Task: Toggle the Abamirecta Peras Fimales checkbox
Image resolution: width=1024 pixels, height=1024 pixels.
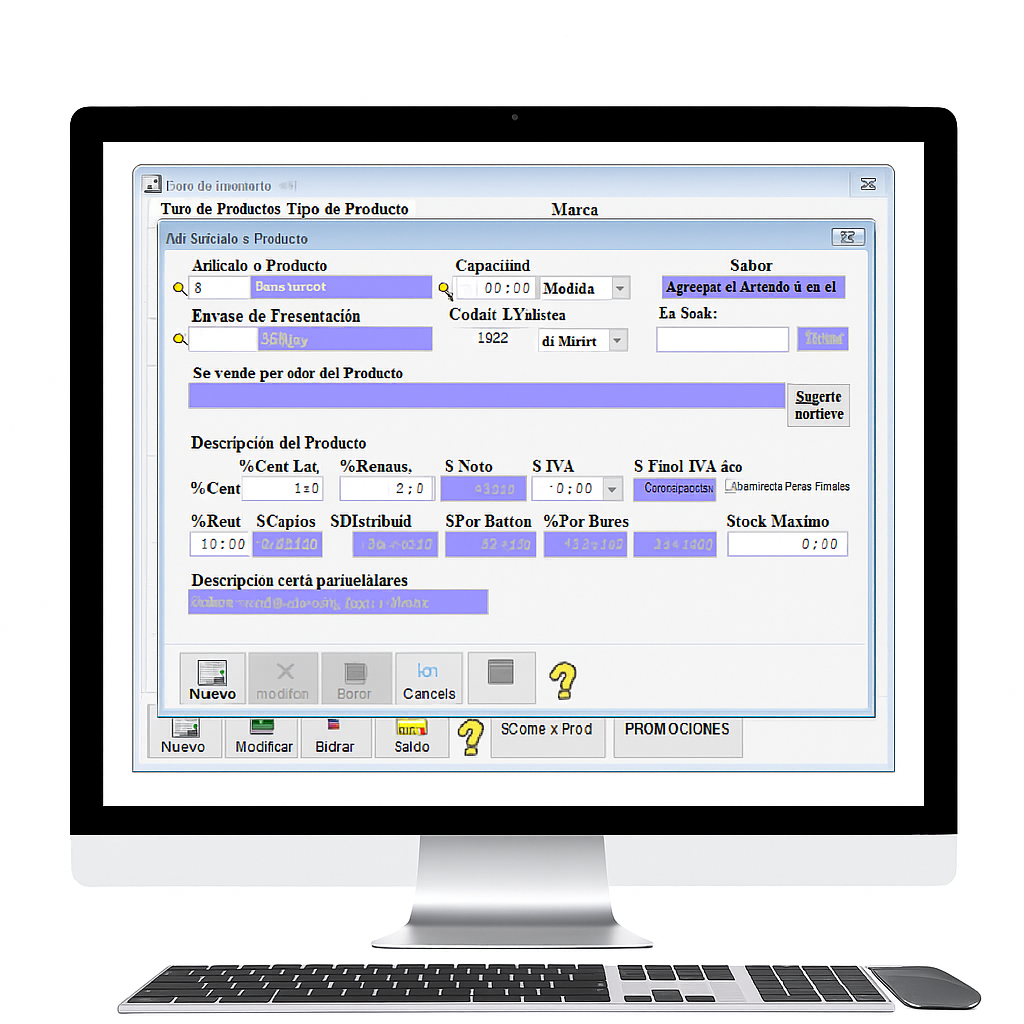Action: coord(731,487)
